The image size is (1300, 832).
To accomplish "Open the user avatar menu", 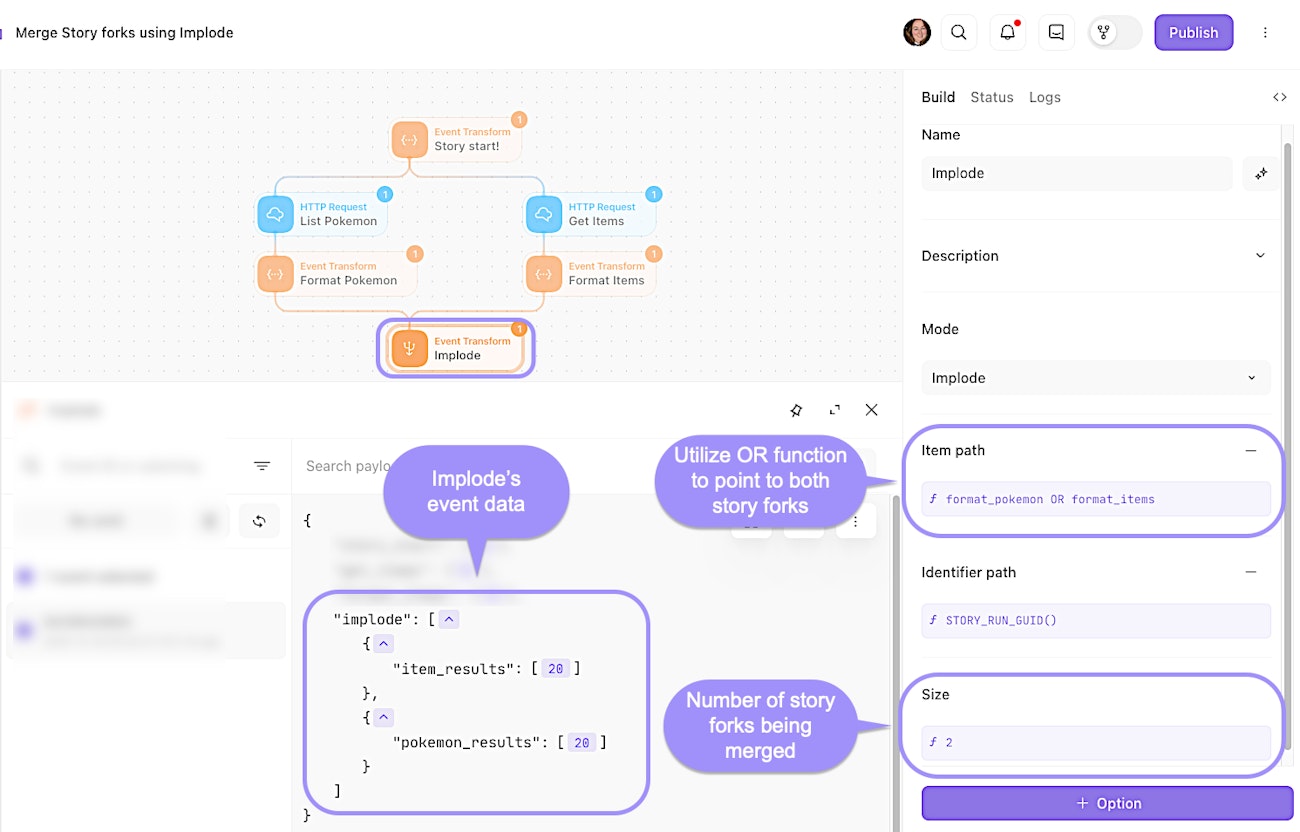I will click(x=917, y=32).
